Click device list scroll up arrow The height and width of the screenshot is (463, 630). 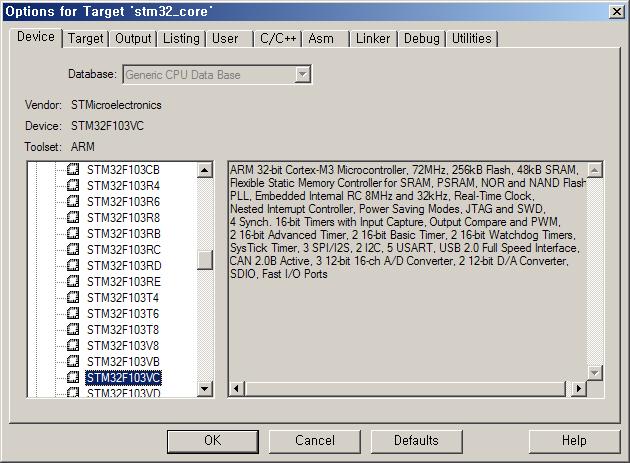(205, 170)
